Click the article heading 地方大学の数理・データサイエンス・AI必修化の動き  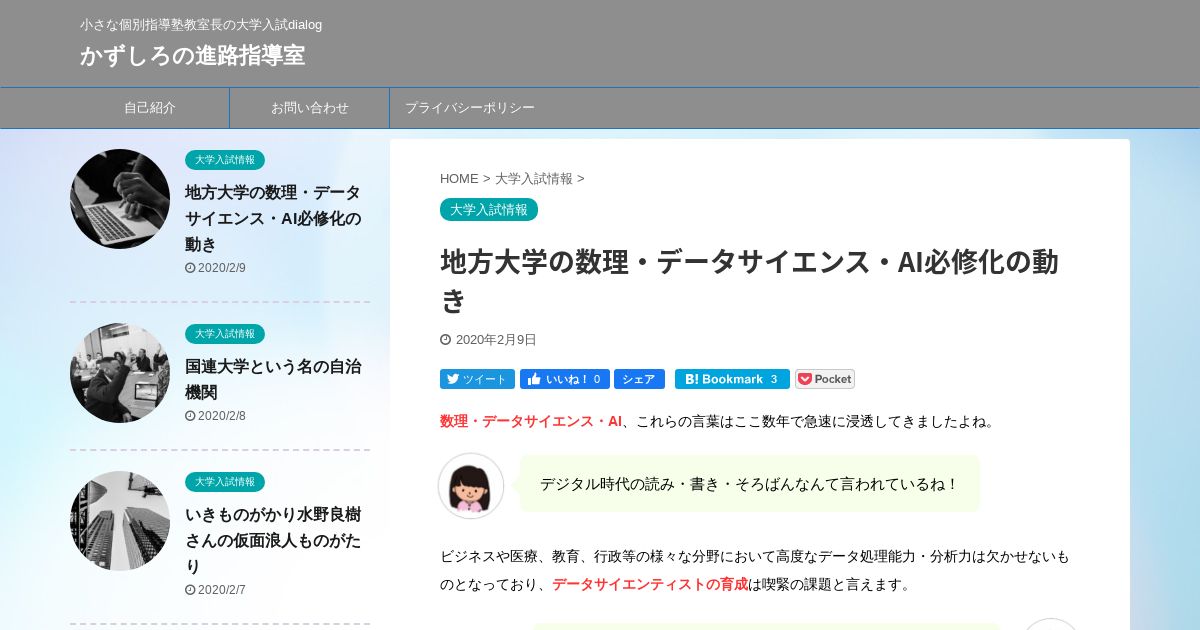(x=750, y=280)
